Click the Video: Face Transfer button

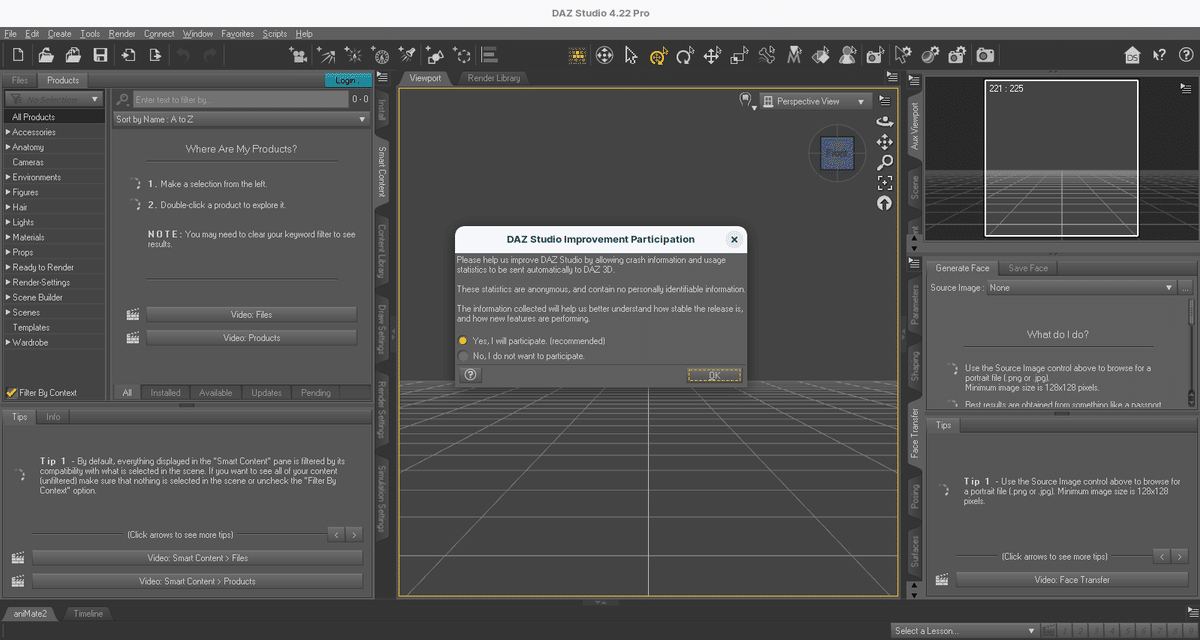click(1072, 579)
